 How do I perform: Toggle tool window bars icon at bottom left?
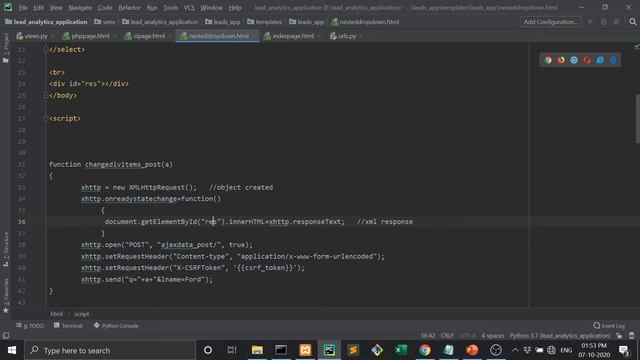click(6, 336)
